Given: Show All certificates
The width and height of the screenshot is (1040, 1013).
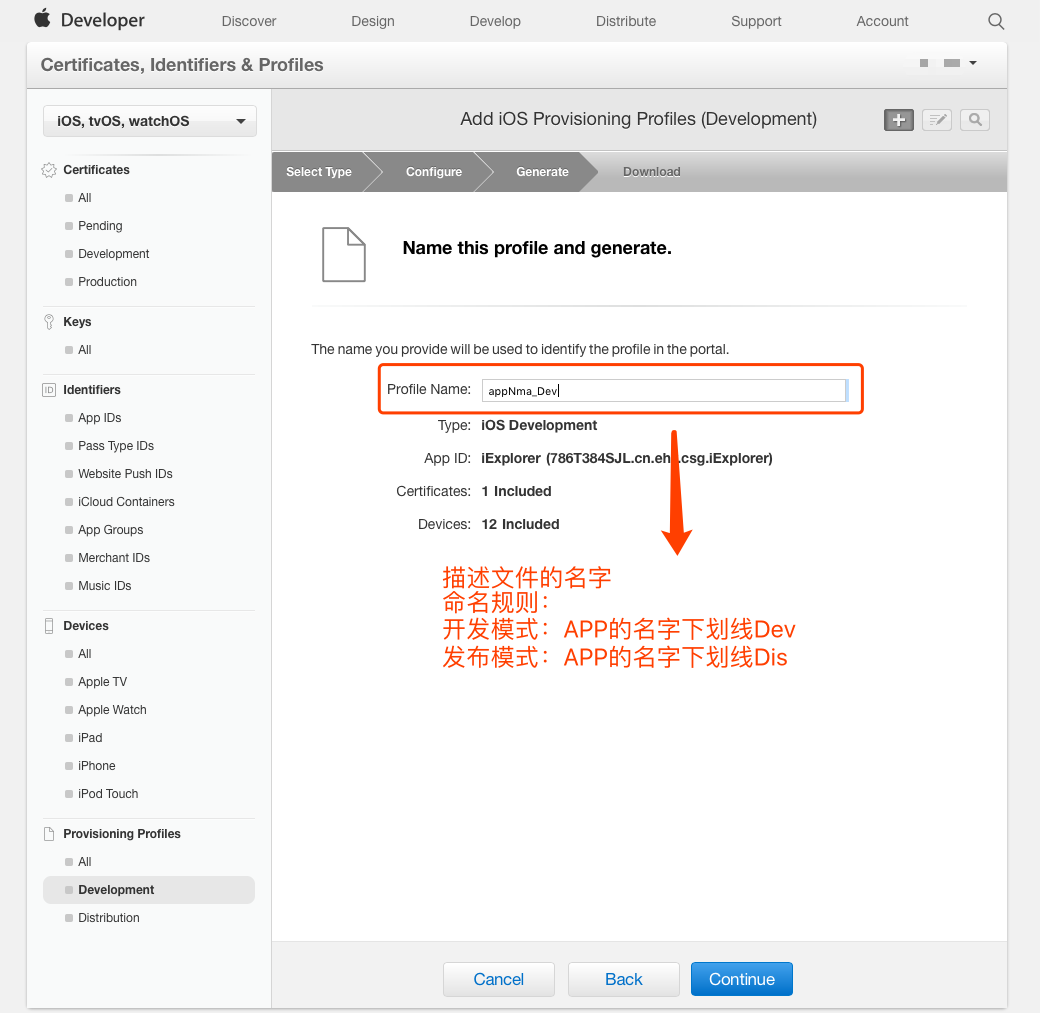Looking at the screenshot, I should point(85,198).
